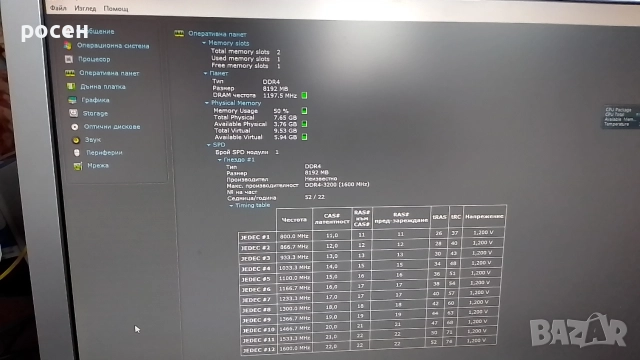The width and height of the screenshot is (640, 360).
Task: Click the Total memory slots row
Action: 245,52
